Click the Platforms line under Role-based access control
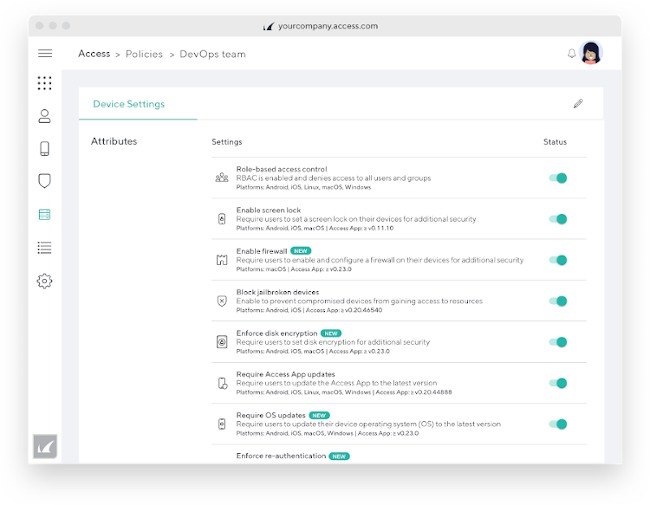Screen dimensions: 650x505 point(303,187)
